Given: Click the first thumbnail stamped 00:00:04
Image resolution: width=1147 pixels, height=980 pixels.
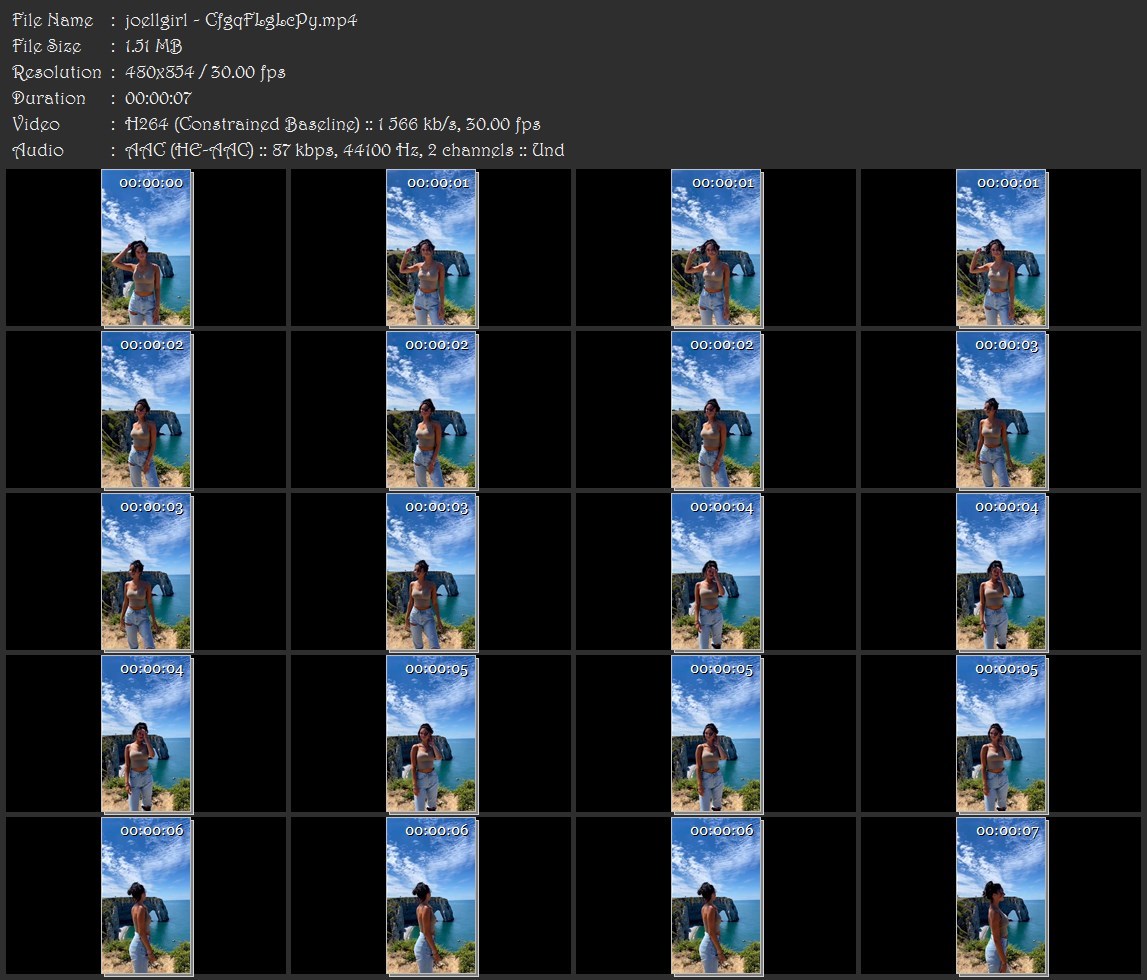Looking at the screenshot, I should [716, 572].
